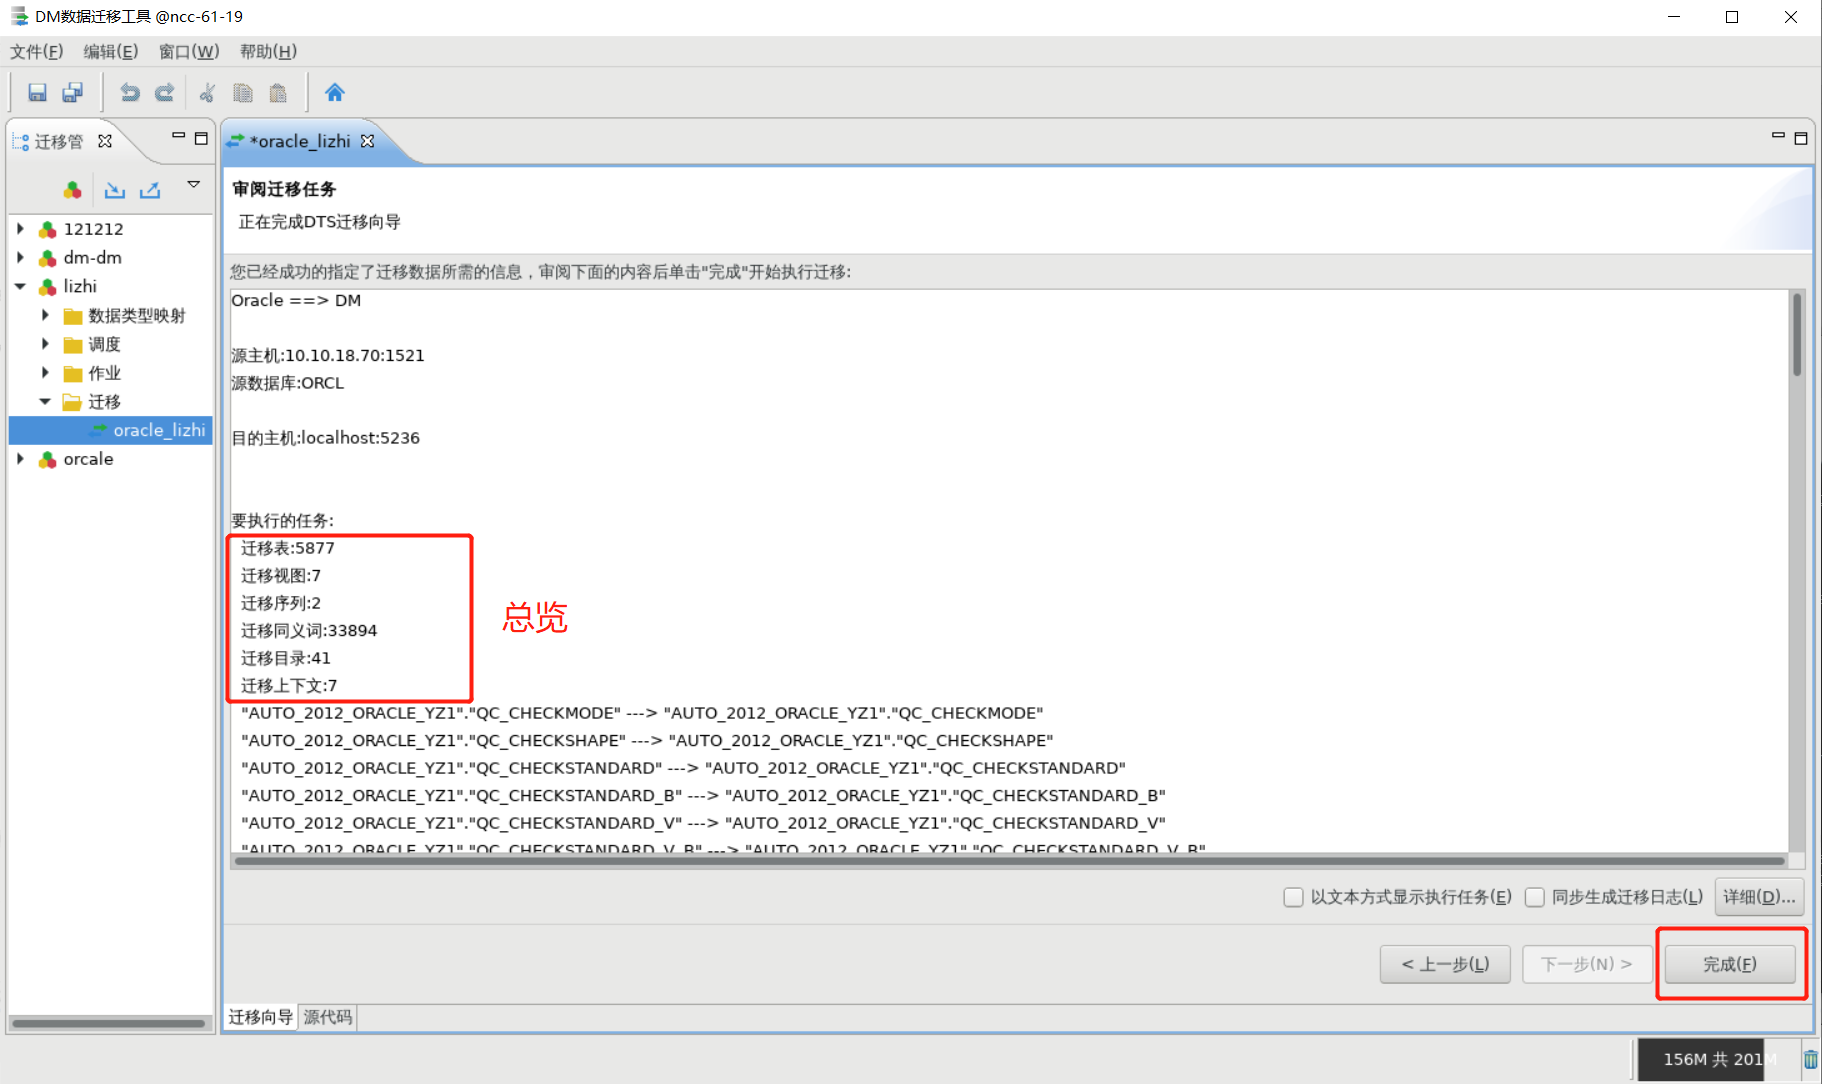
Task: Maximize the editor area
Action: click(1801, 138)
